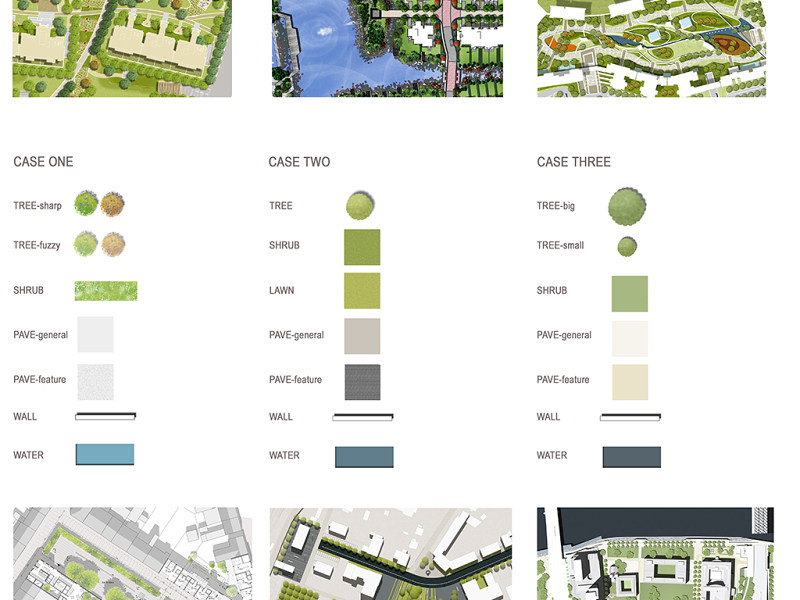Click the PAVE-general label in Case Three

564,335
